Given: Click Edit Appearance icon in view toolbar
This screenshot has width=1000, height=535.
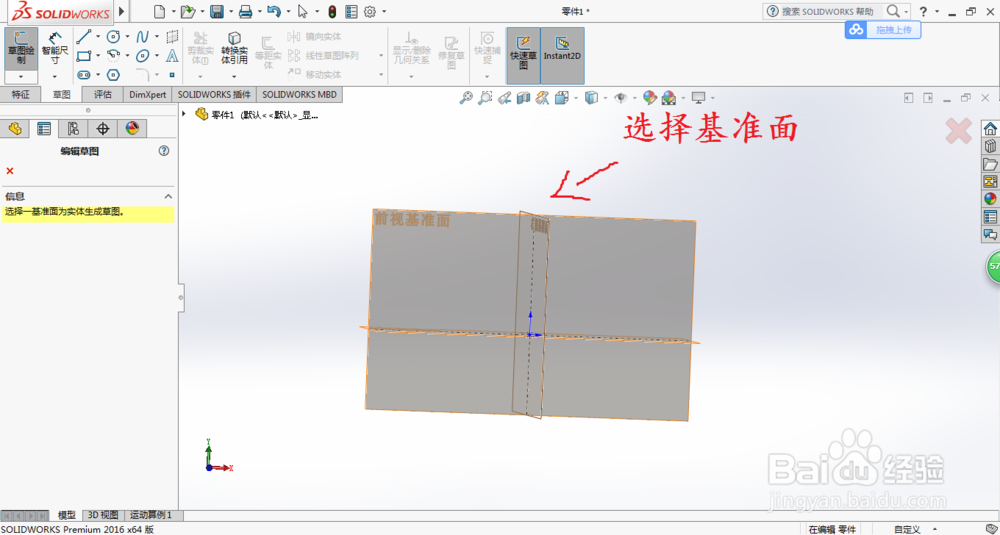Looking at the screenshot, I should coord(649,98).
